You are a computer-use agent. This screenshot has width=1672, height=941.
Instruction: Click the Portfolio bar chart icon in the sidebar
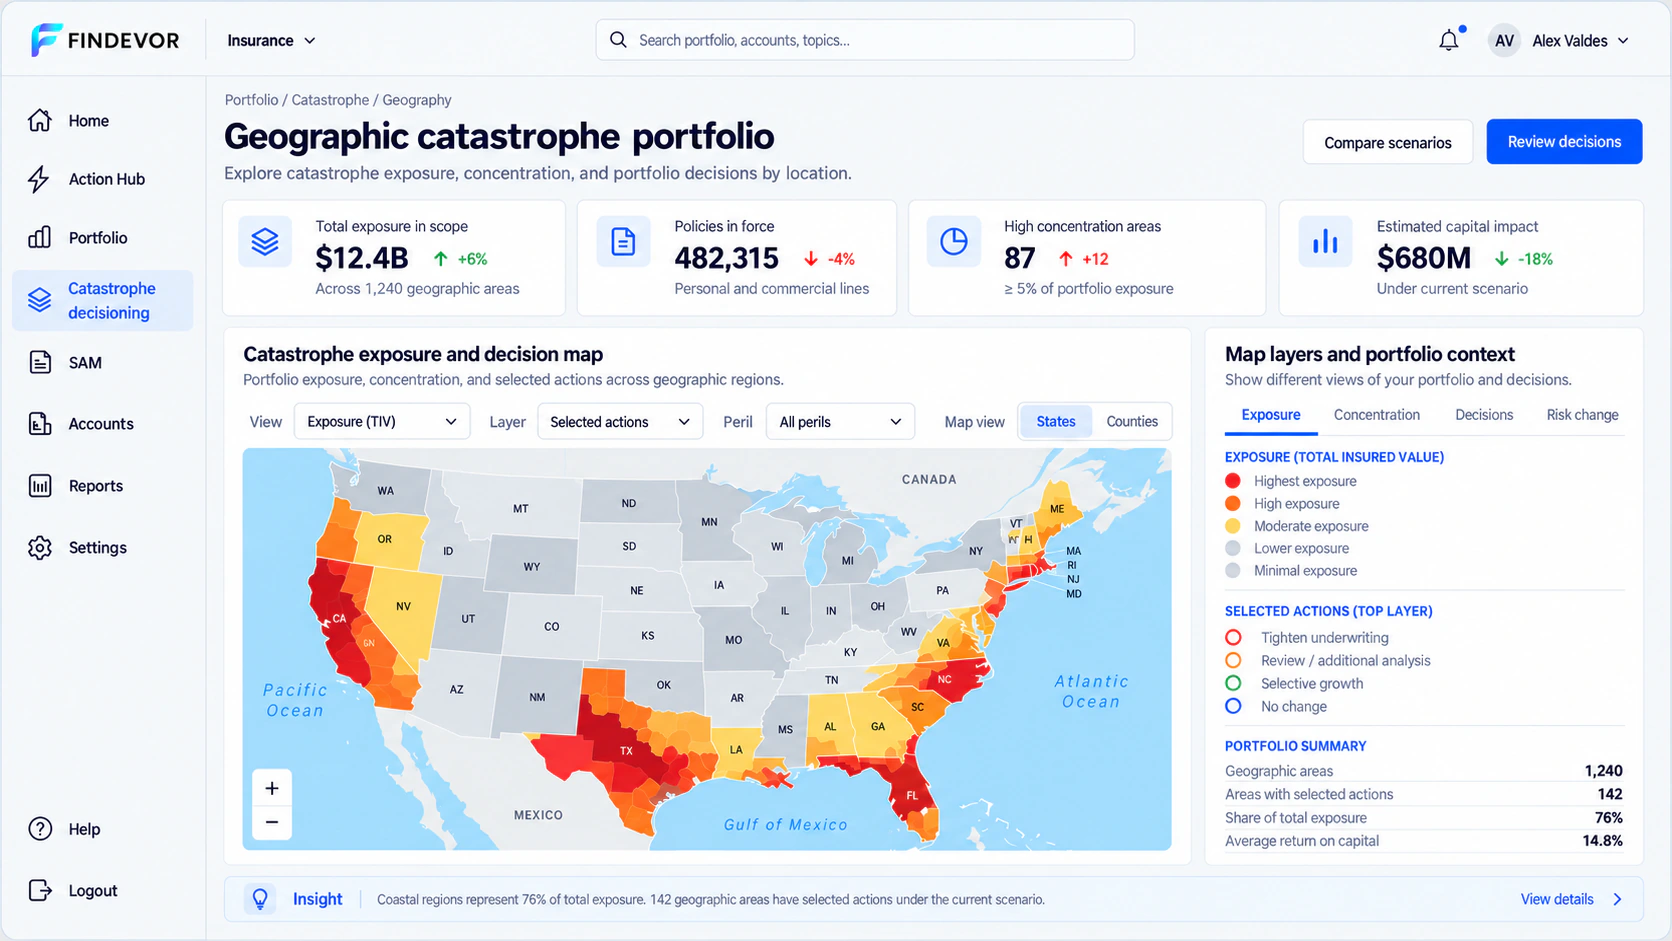(x=40, y=237)
